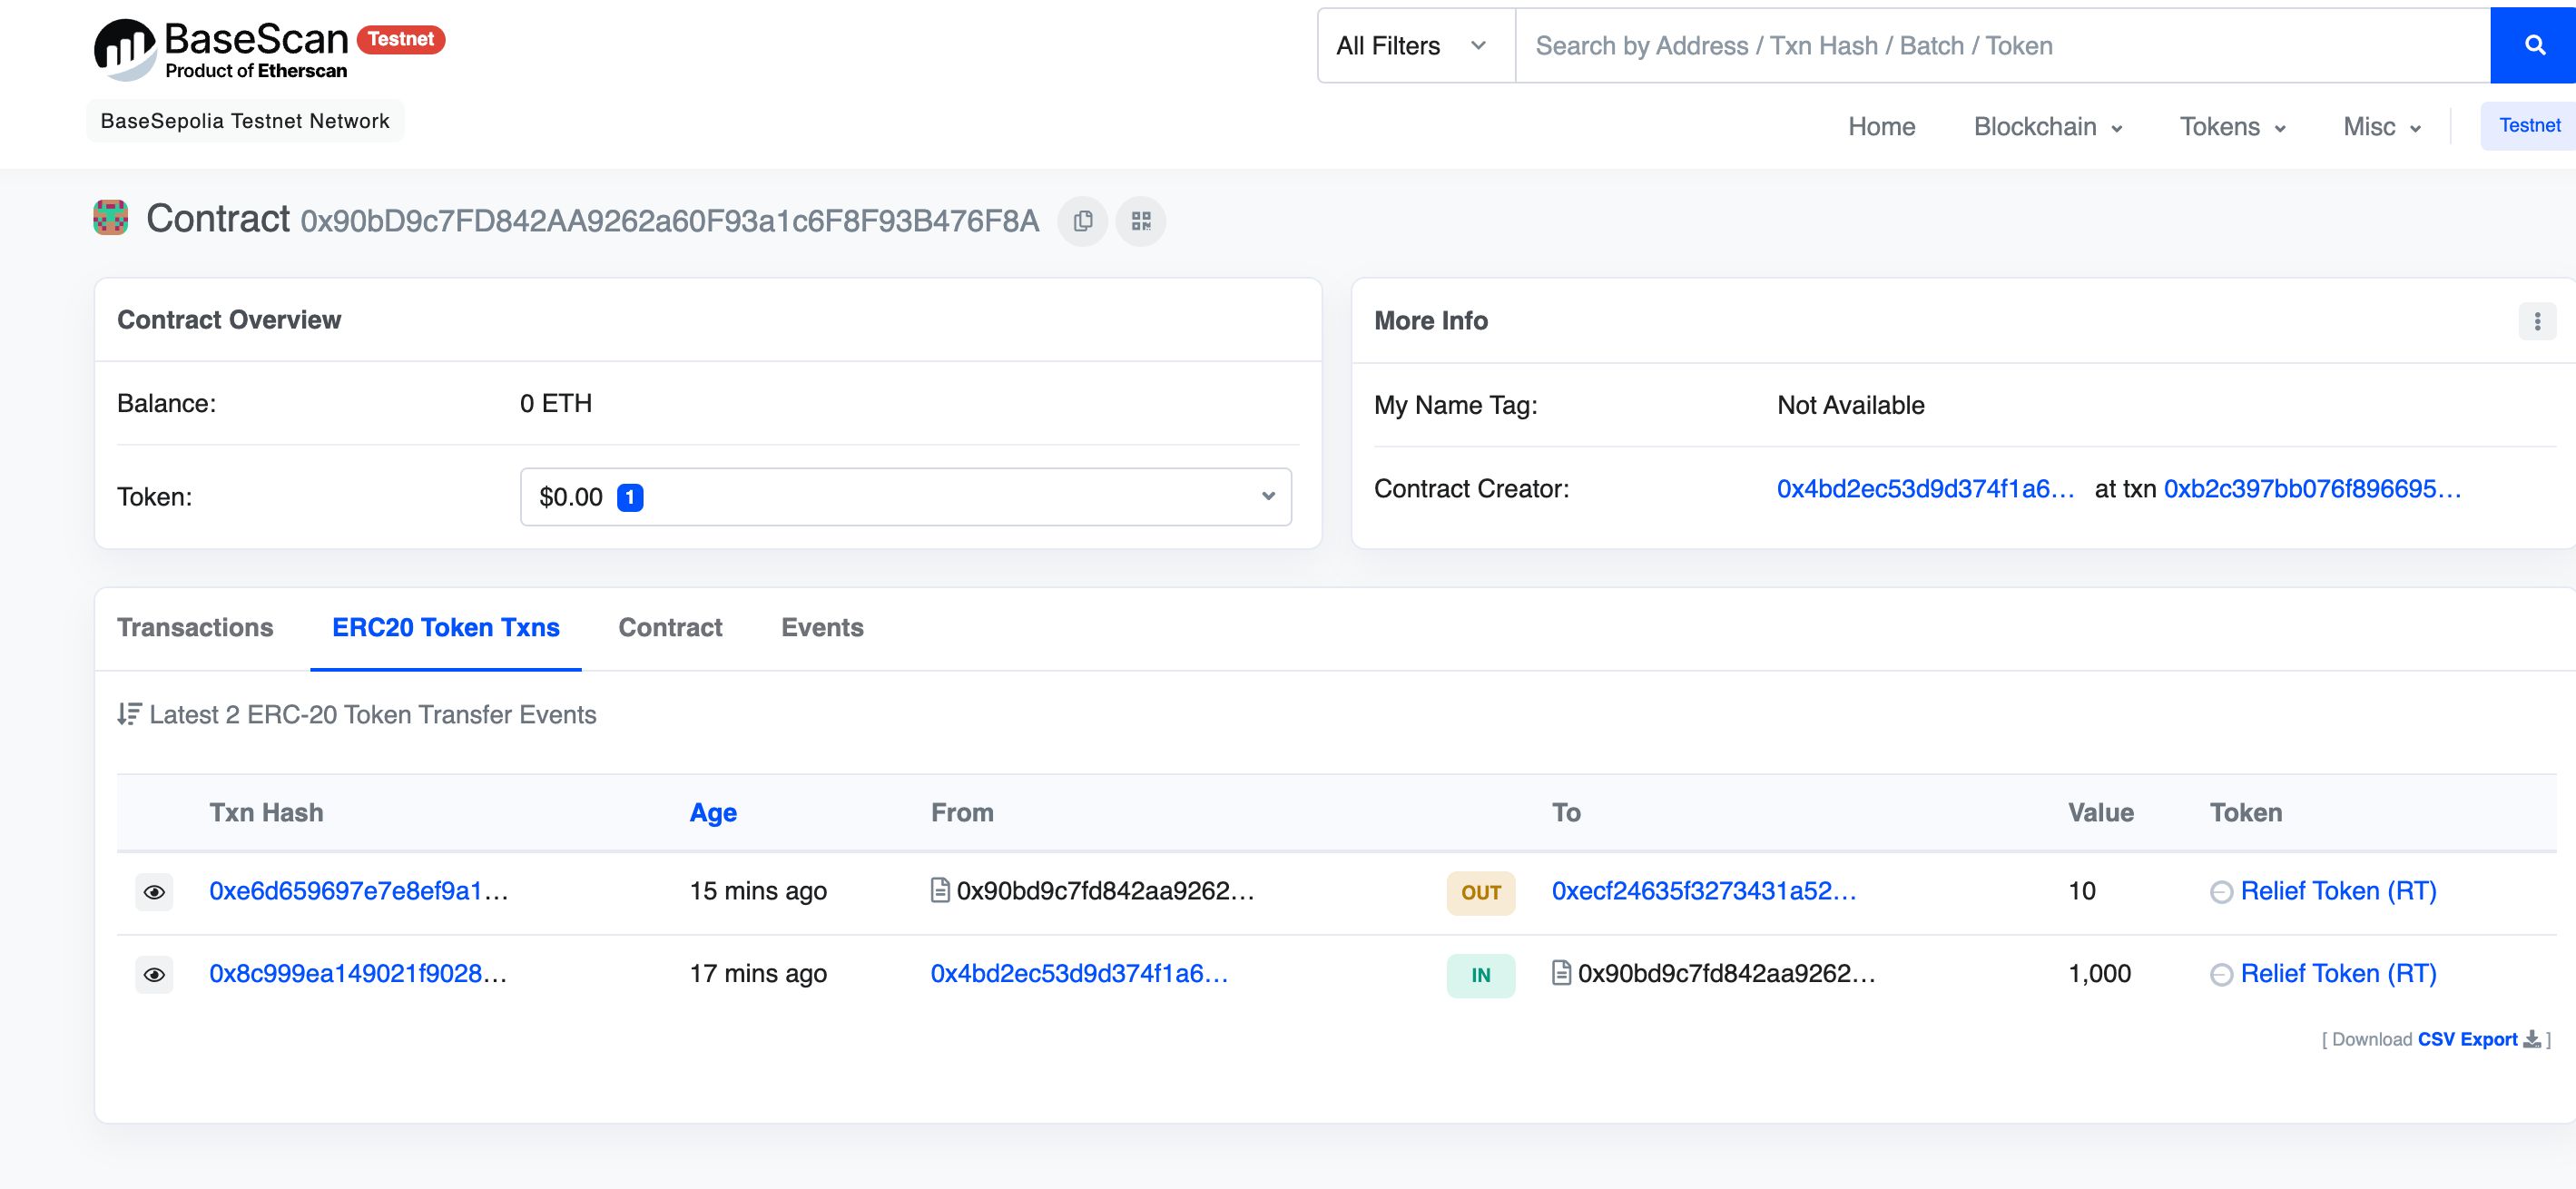Open the All Filters dropdown

click(1416, 46)
